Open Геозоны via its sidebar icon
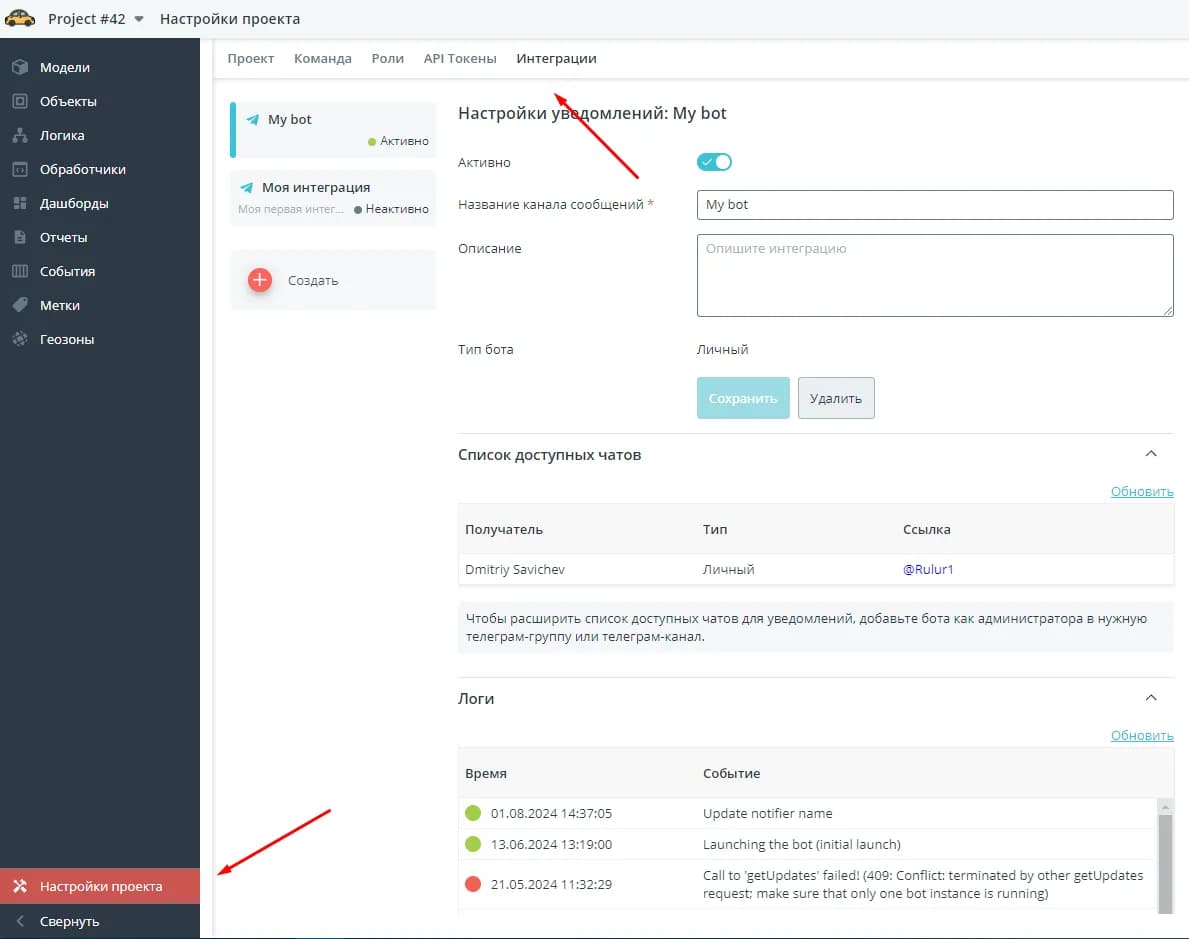 [19, 340]
